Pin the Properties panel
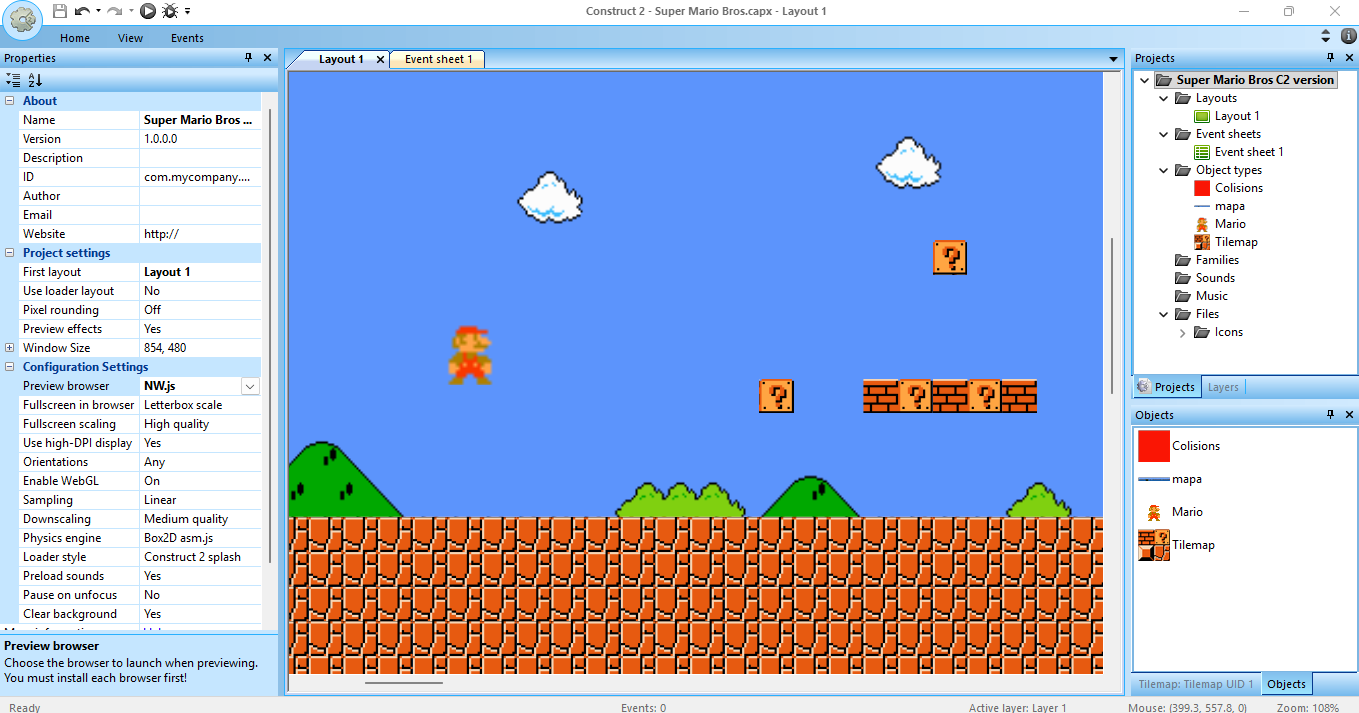 point(249,58)
